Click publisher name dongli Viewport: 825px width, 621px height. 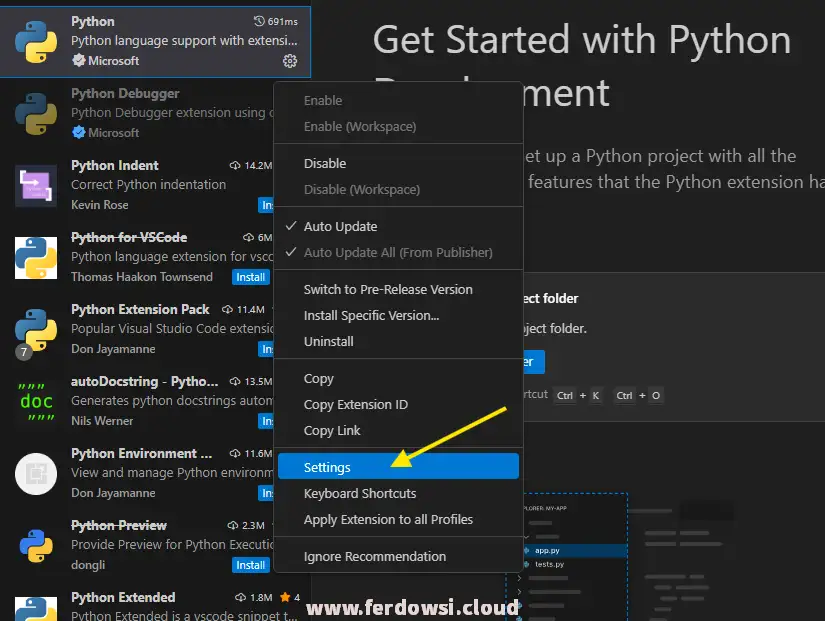coord(88,565)
